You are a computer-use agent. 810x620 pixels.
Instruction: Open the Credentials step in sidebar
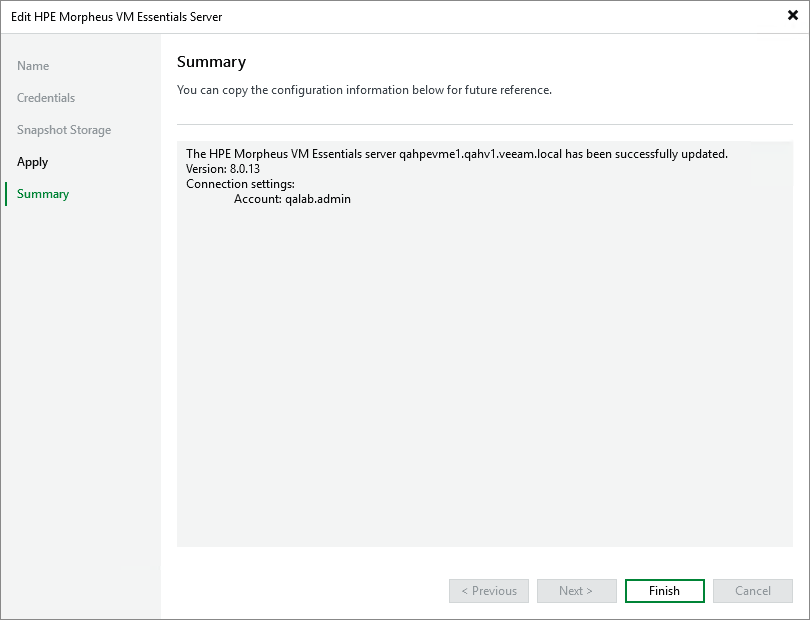click(x=46, y=98)
